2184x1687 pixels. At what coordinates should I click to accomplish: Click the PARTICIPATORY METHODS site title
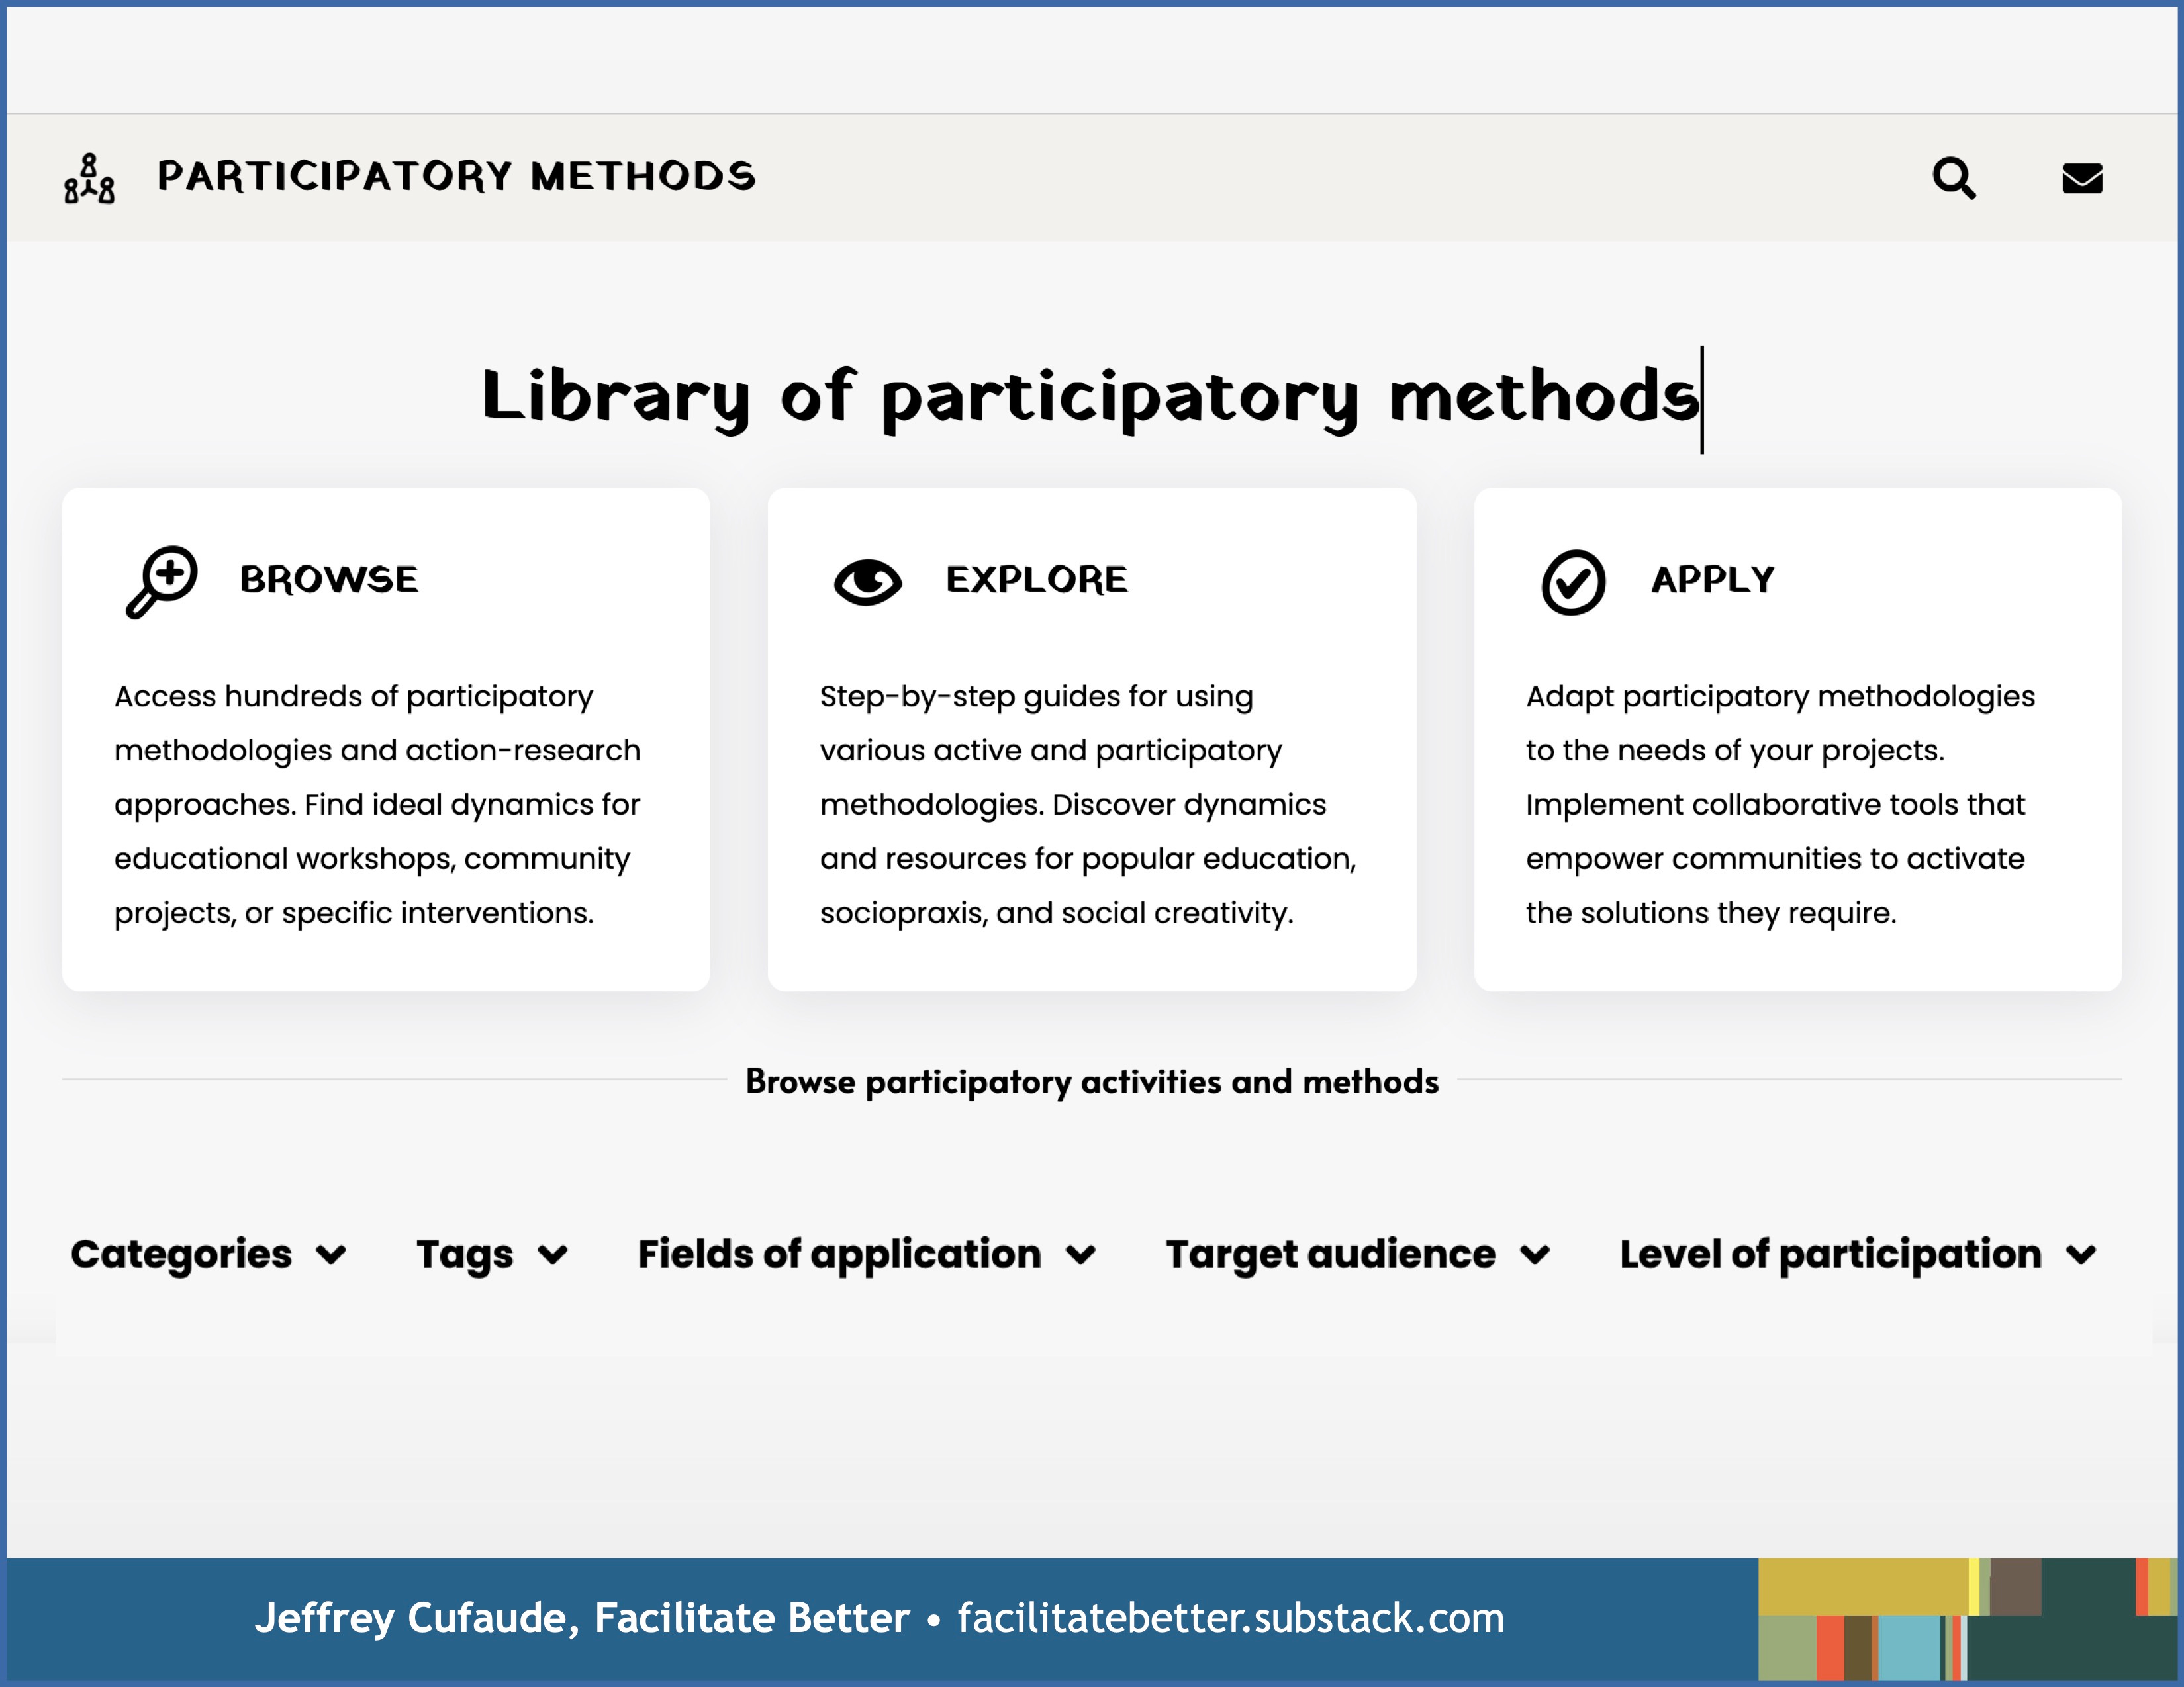coord(456,176)
